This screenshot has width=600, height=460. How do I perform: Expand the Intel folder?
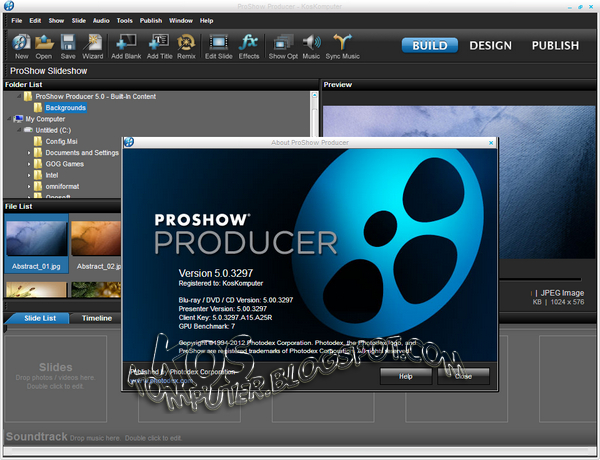pyautogui.click(x=29, y=175)
